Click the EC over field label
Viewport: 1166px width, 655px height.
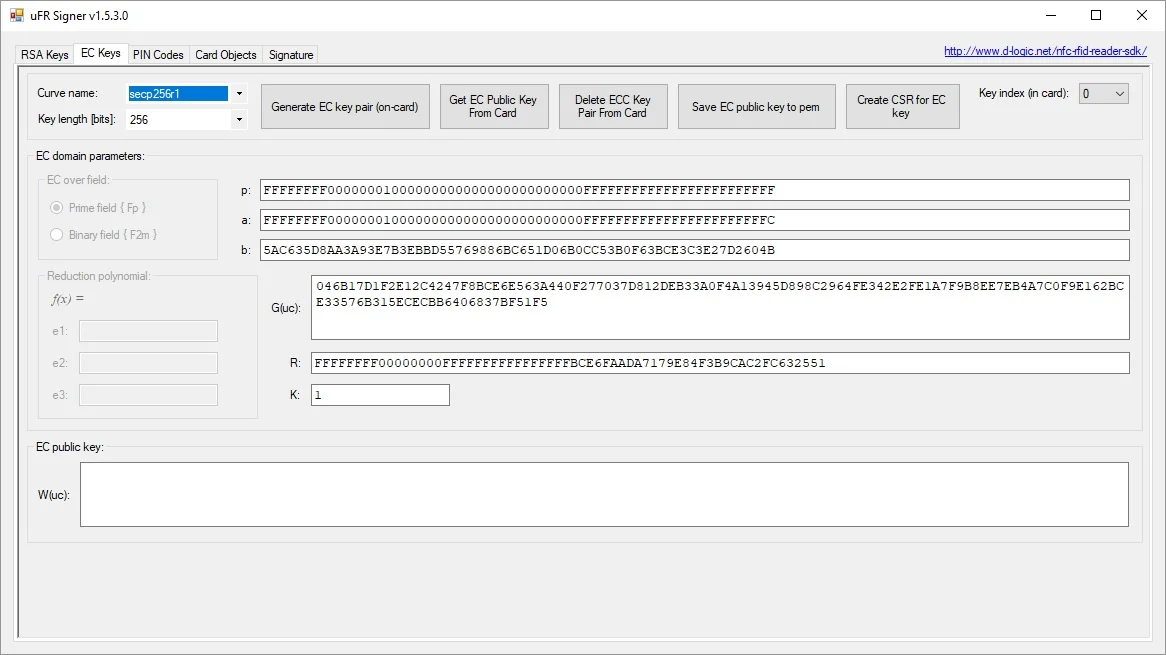point(78,180)
